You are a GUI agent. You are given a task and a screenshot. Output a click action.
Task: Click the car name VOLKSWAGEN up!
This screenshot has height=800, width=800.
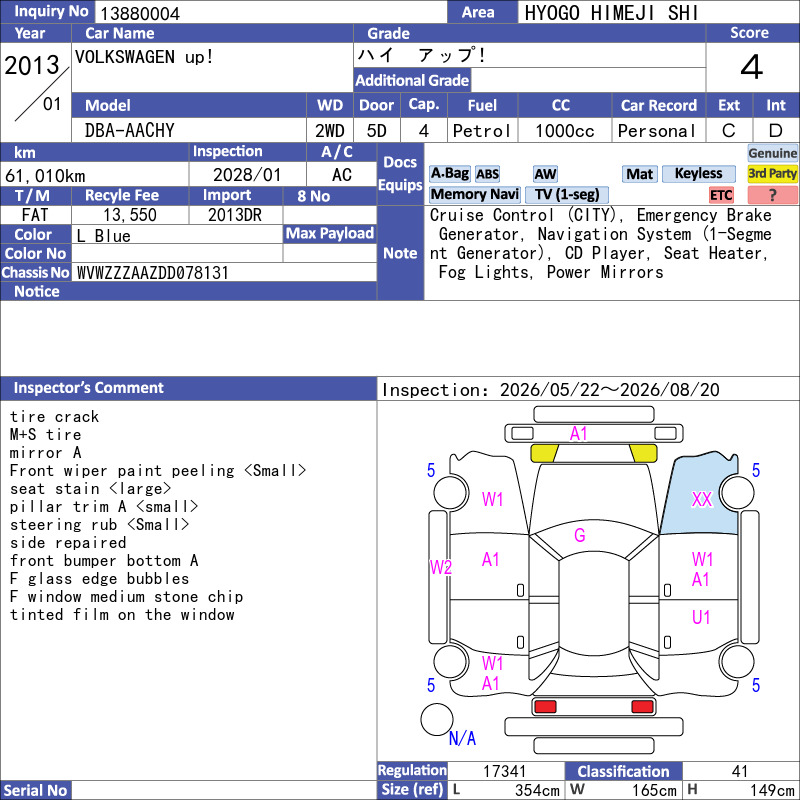click(x=144, y=57)
